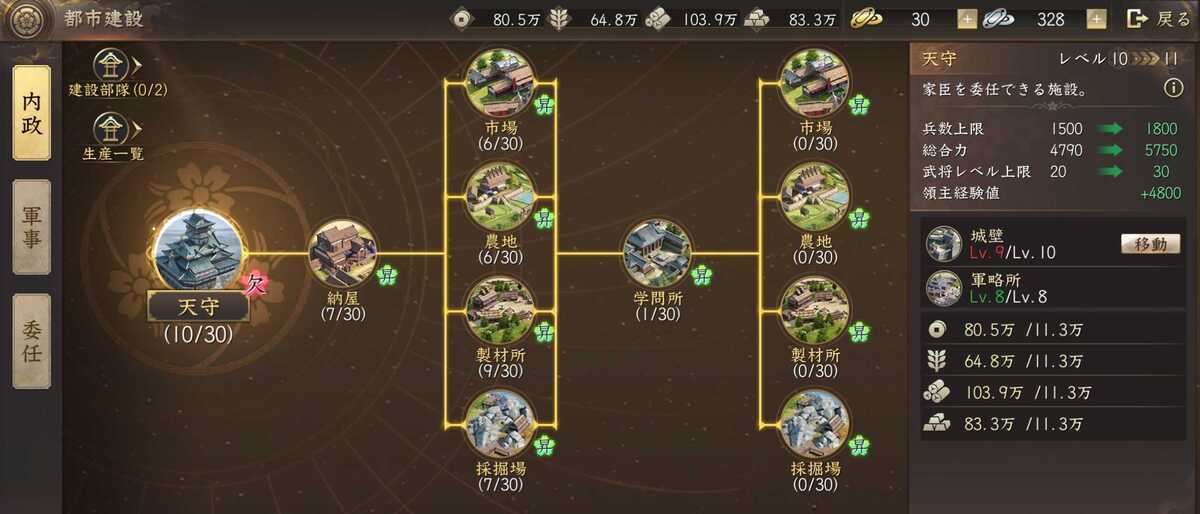Click the 戻る back button
This screenshot has width=1200, height=514.
(x=1158, y=18)
